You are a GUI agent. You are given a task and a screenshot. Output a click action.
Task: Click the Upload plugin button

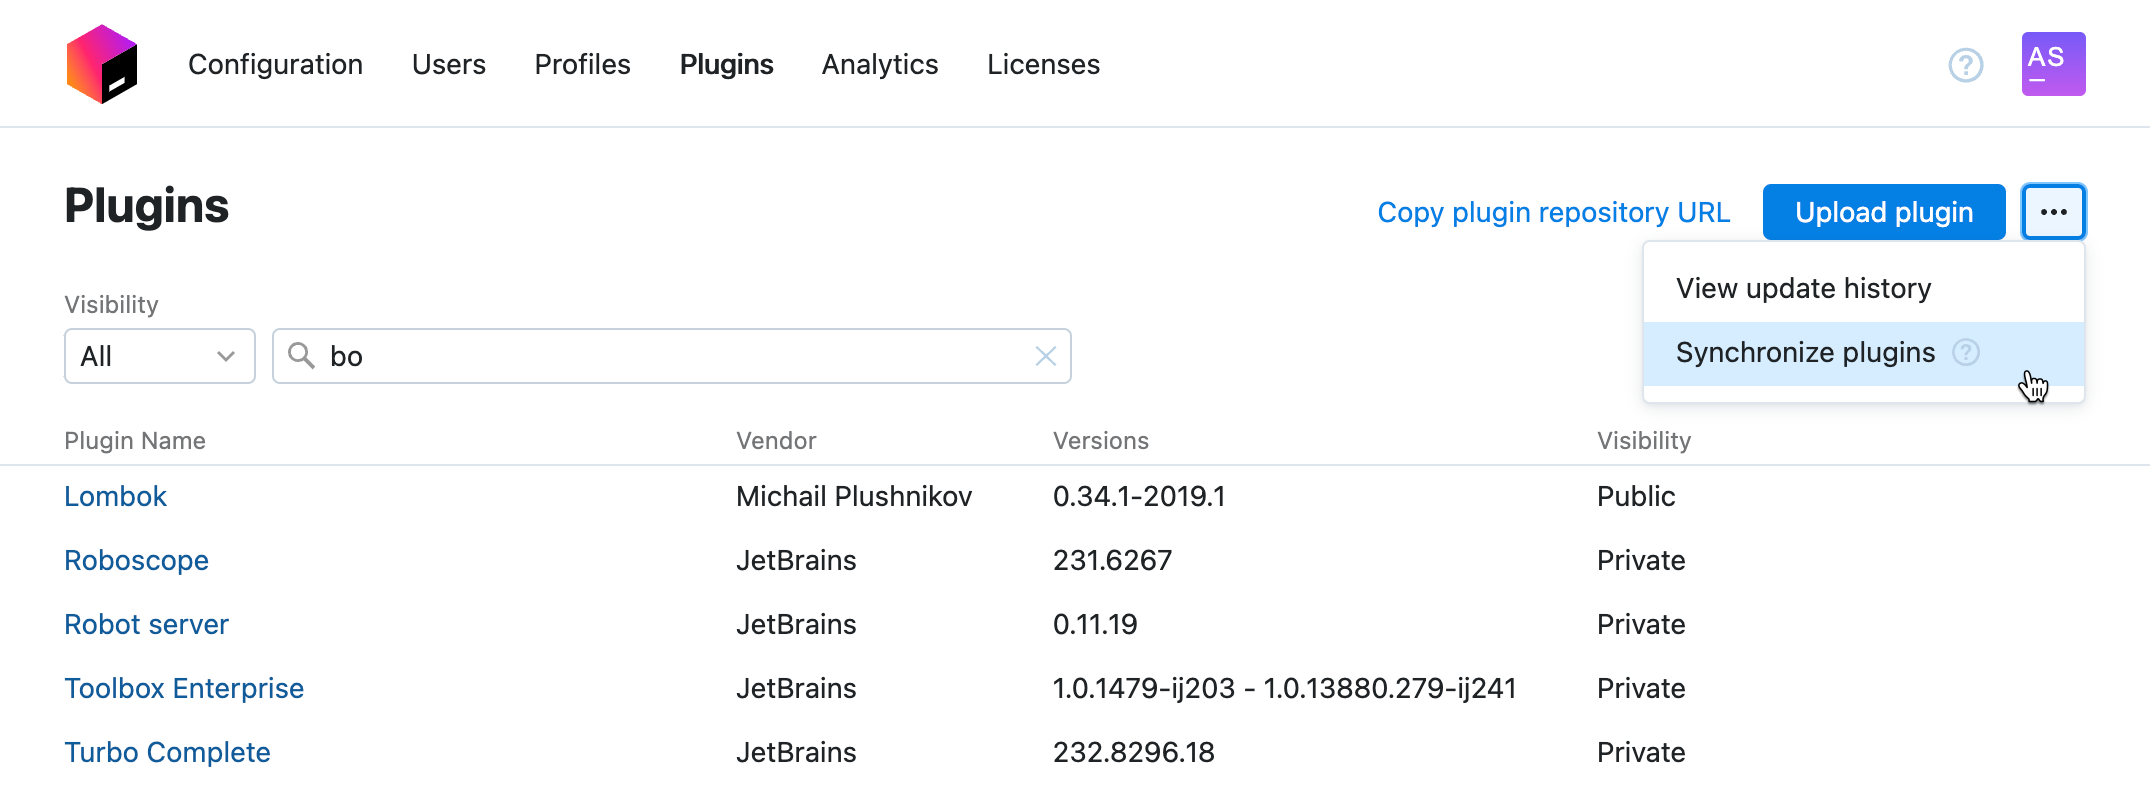tap(1884, 212)
